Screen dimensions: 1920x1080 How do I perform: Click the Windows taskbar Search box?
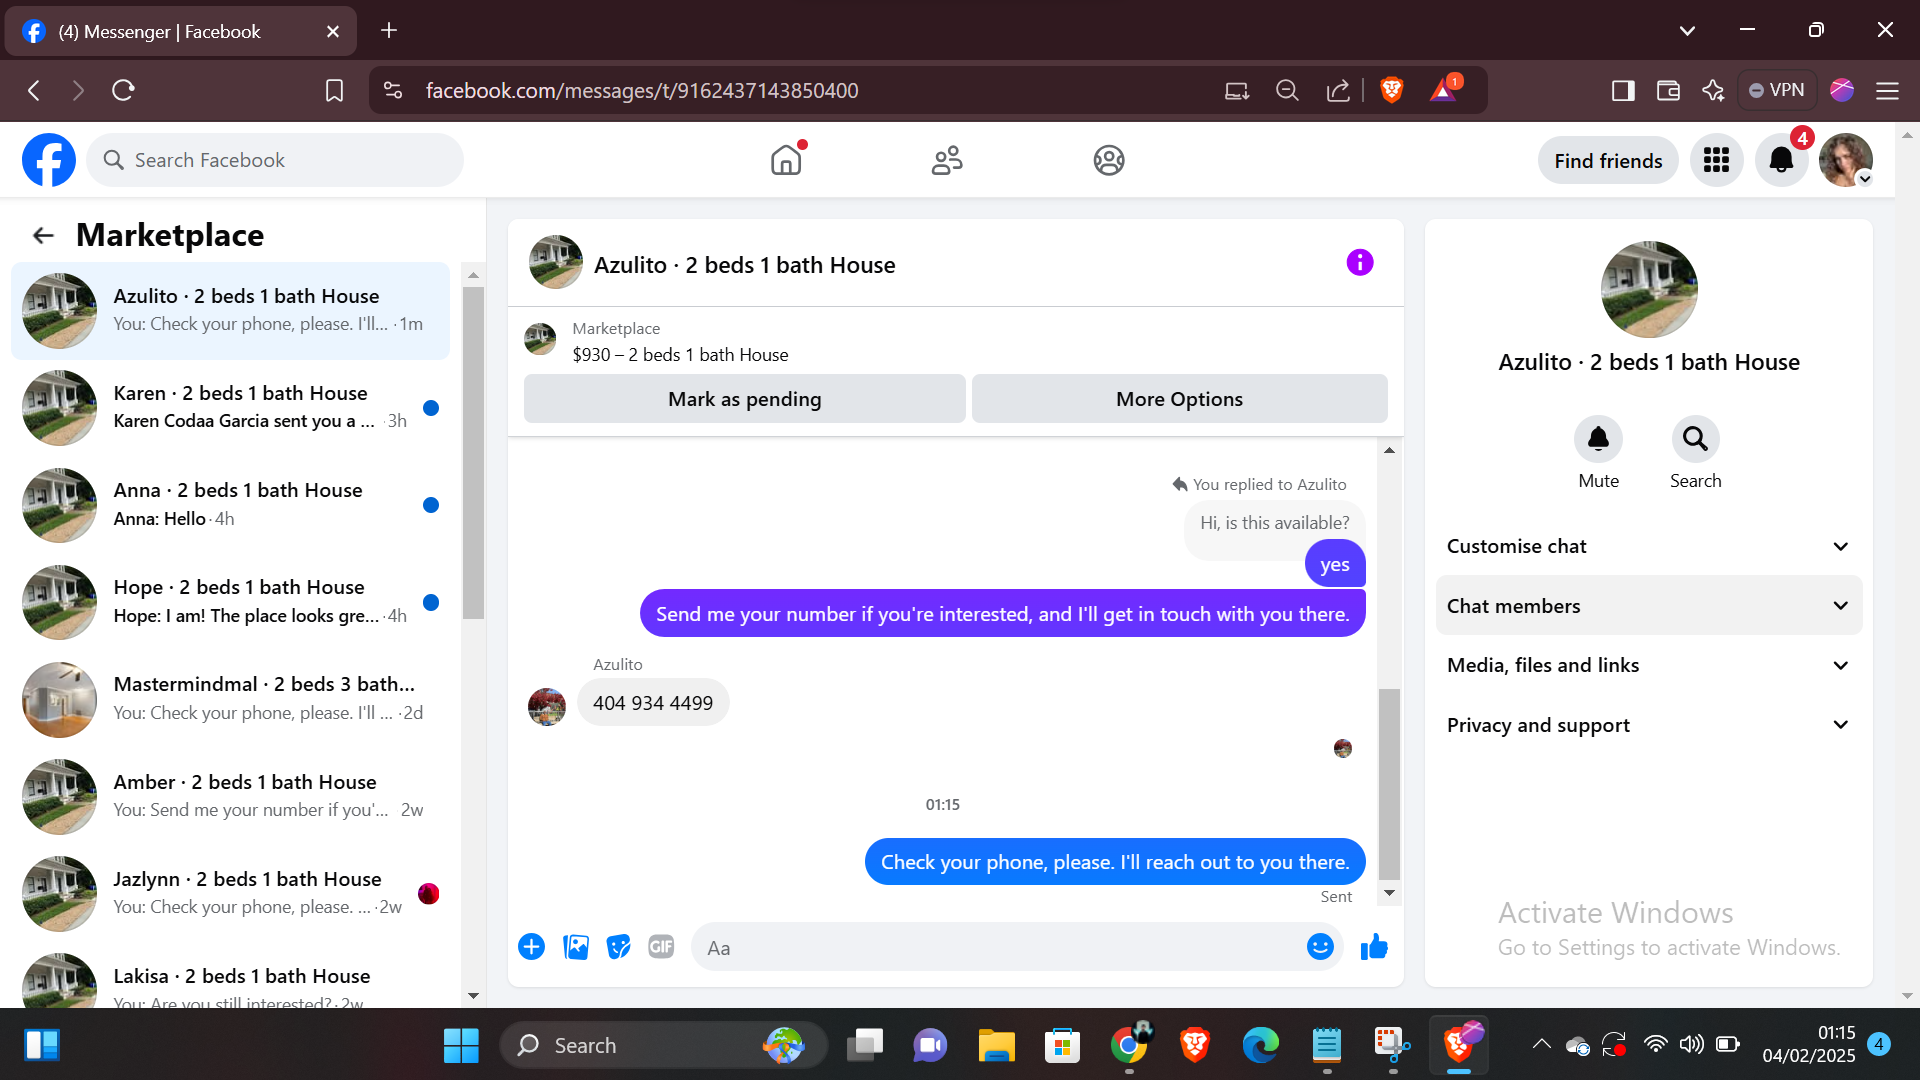coord(664,1045)
